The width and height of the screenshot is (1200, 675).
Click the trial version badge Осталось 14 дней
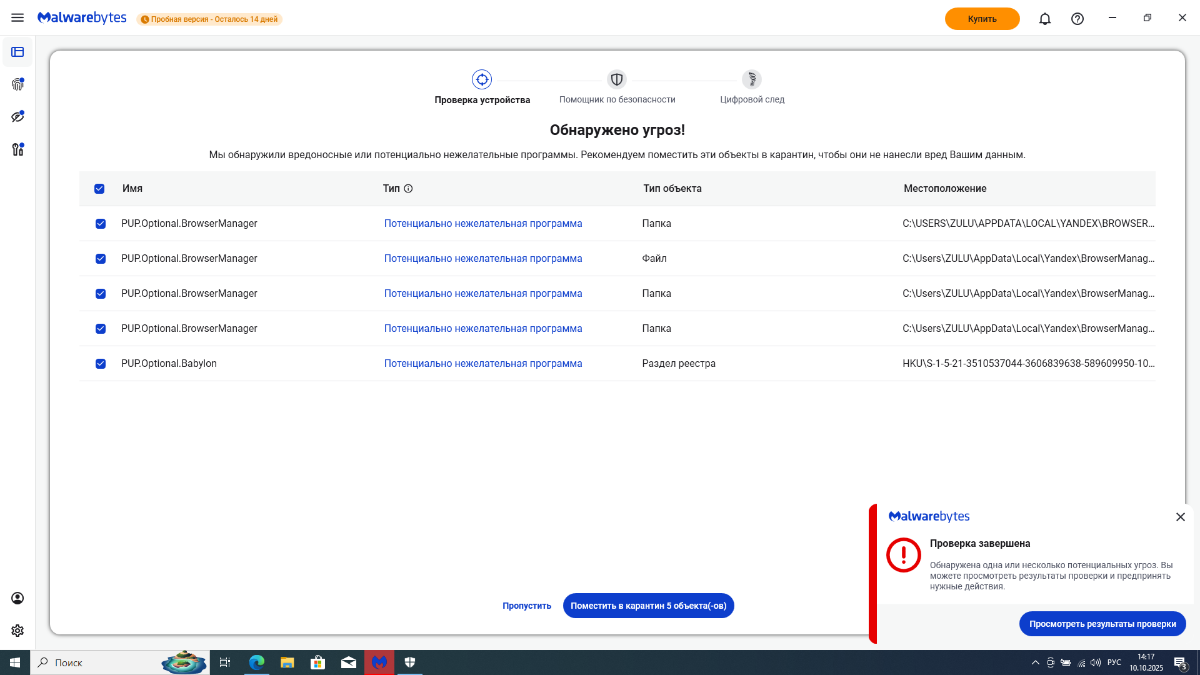[x=210, y=19]
